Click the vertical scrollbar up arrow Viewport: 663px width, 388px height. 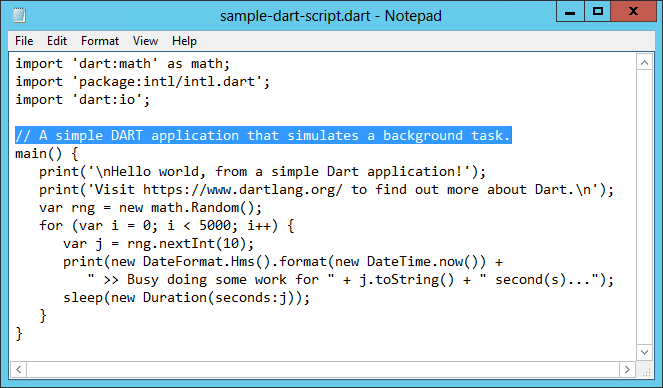[644, 63]
